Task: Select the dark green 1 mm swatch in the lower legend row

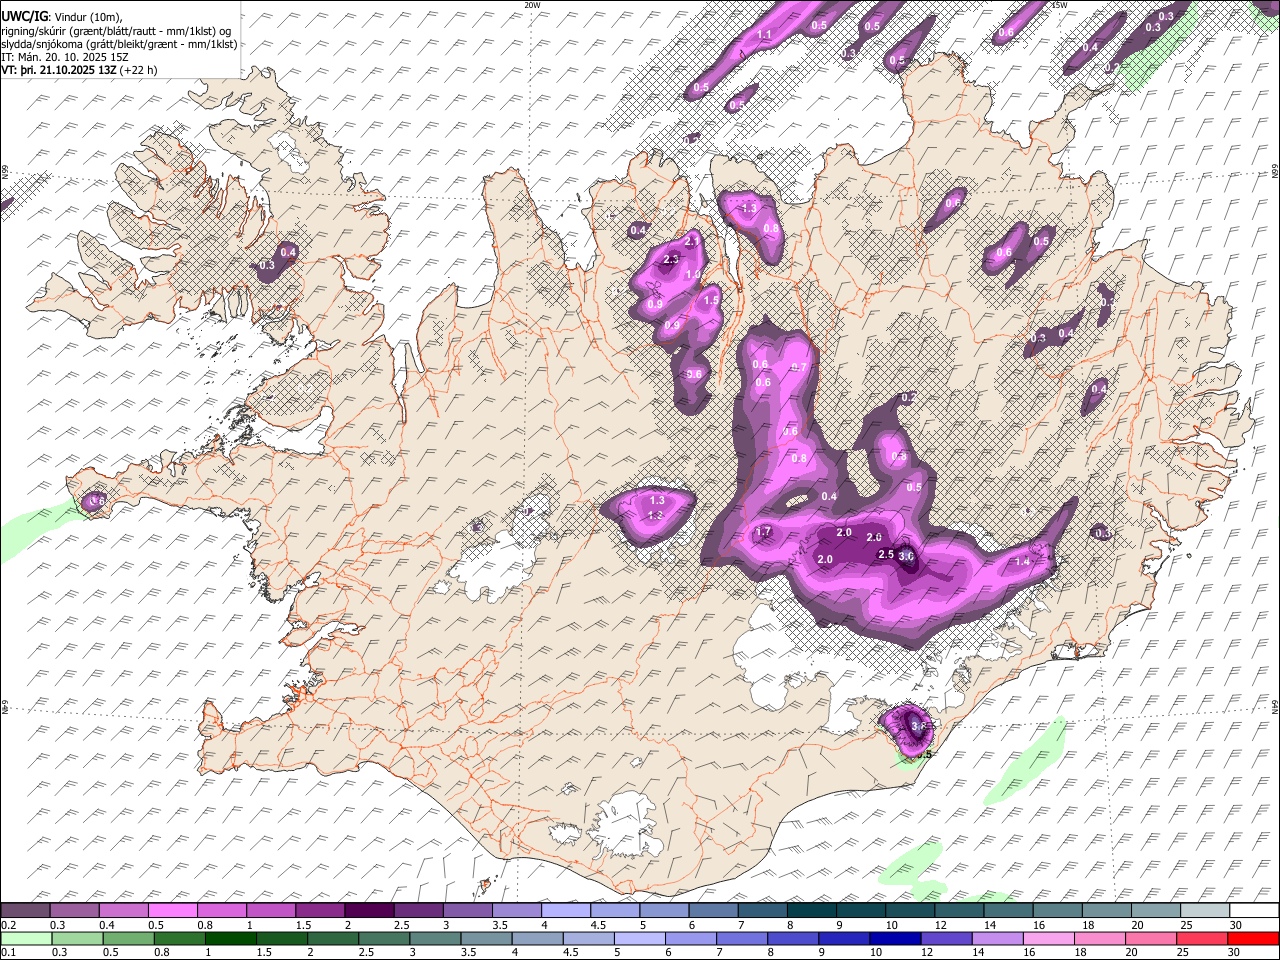Action: coord(231,938)
